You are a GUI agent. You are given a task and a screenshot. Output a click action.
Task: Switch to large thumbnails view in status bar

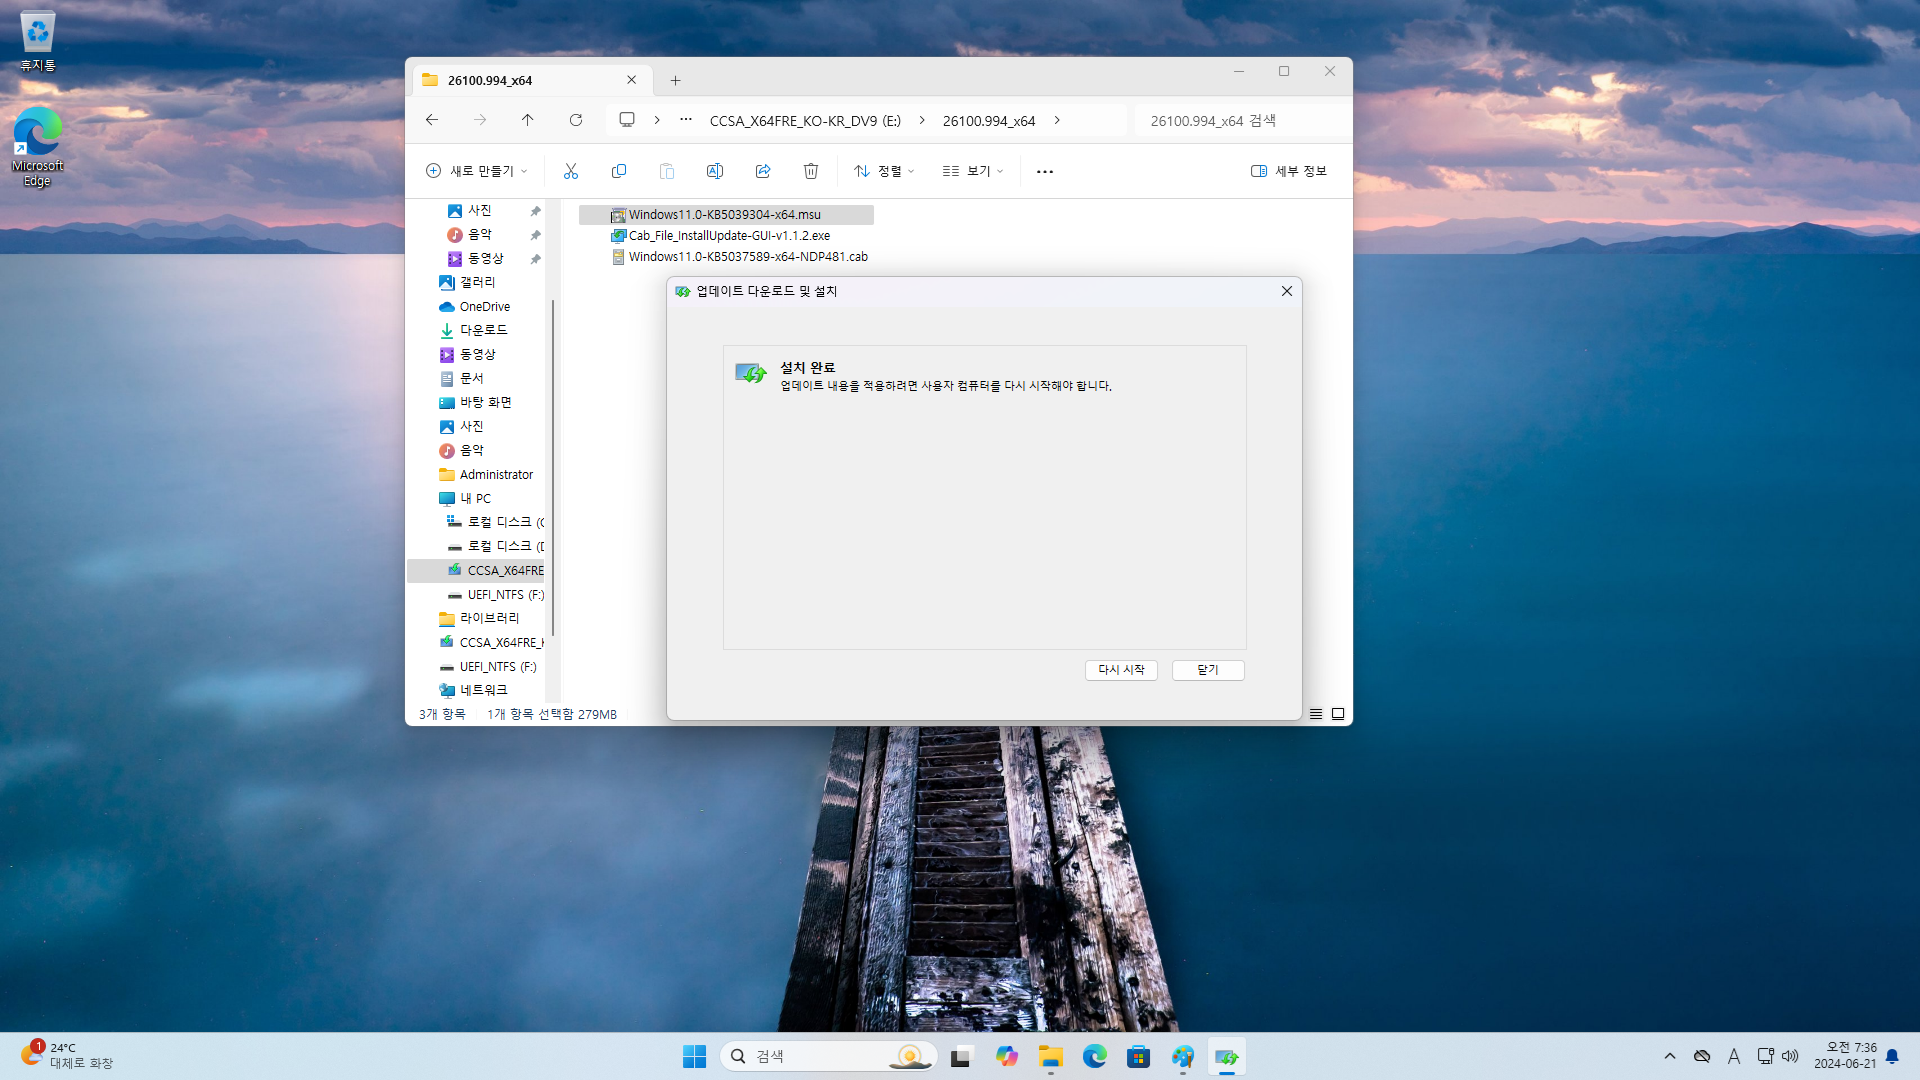point(1338,714)
